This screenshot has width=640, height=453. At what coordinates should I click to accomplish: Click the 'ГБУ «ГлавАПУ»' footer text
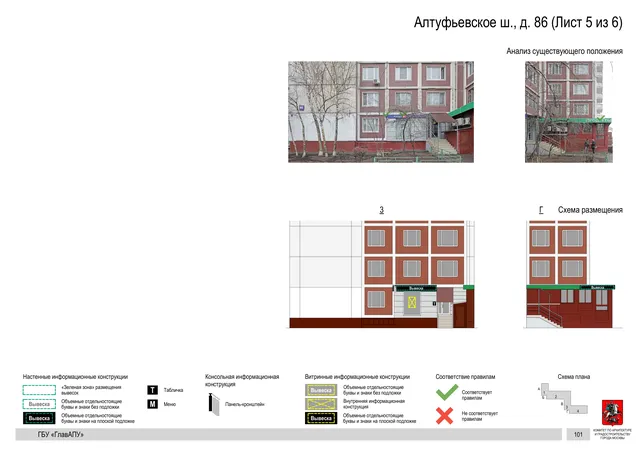click(x=60, y=435)
